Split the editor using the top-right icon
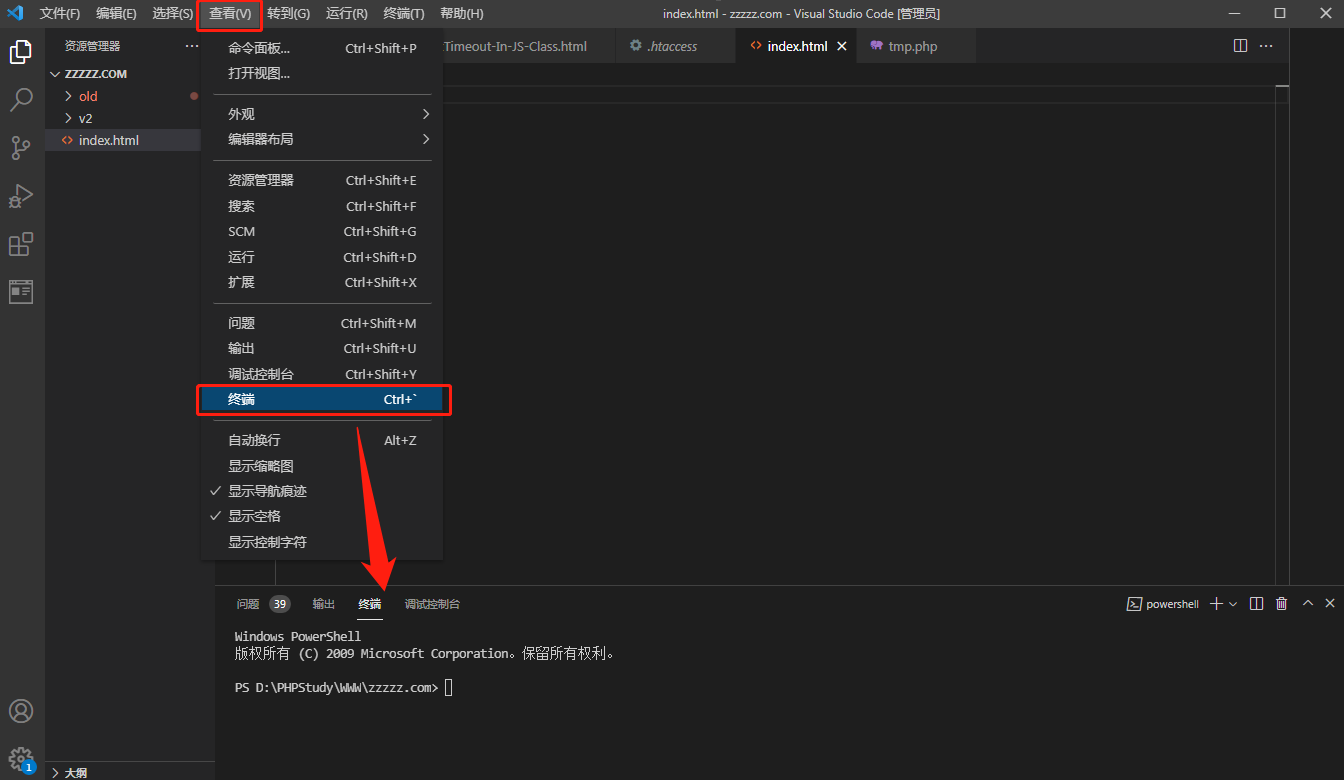 click(1239, 45)
